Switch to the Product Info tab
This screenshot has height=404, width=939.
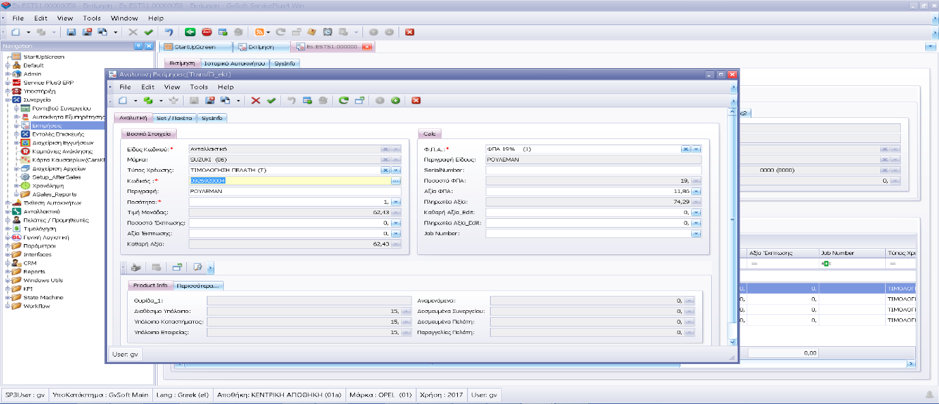(149, 285)
